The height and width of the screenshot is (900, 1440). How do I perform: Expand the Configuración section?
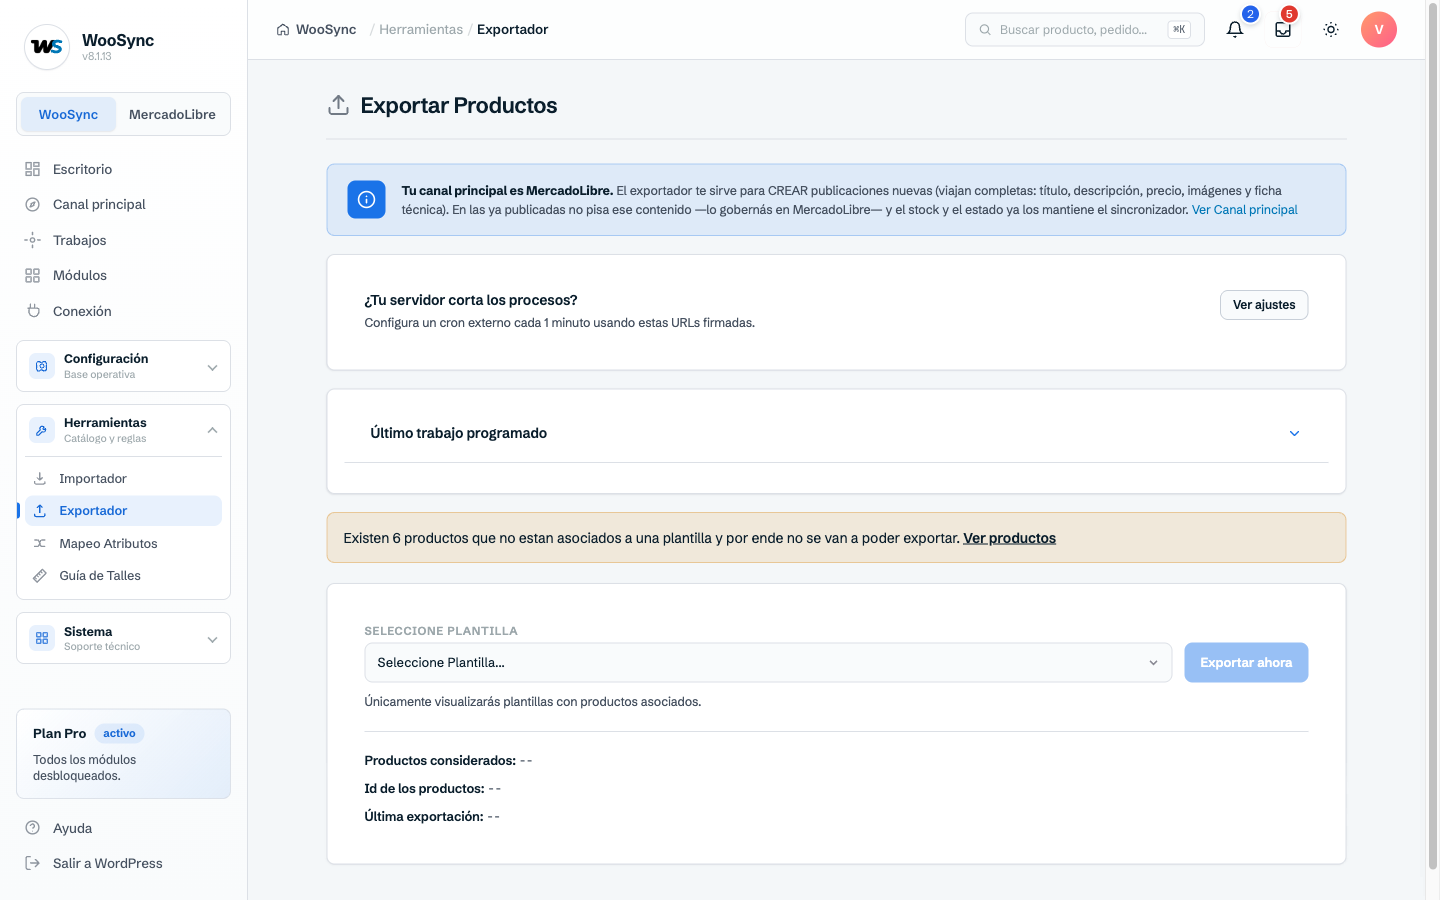(x=124, y=366)
